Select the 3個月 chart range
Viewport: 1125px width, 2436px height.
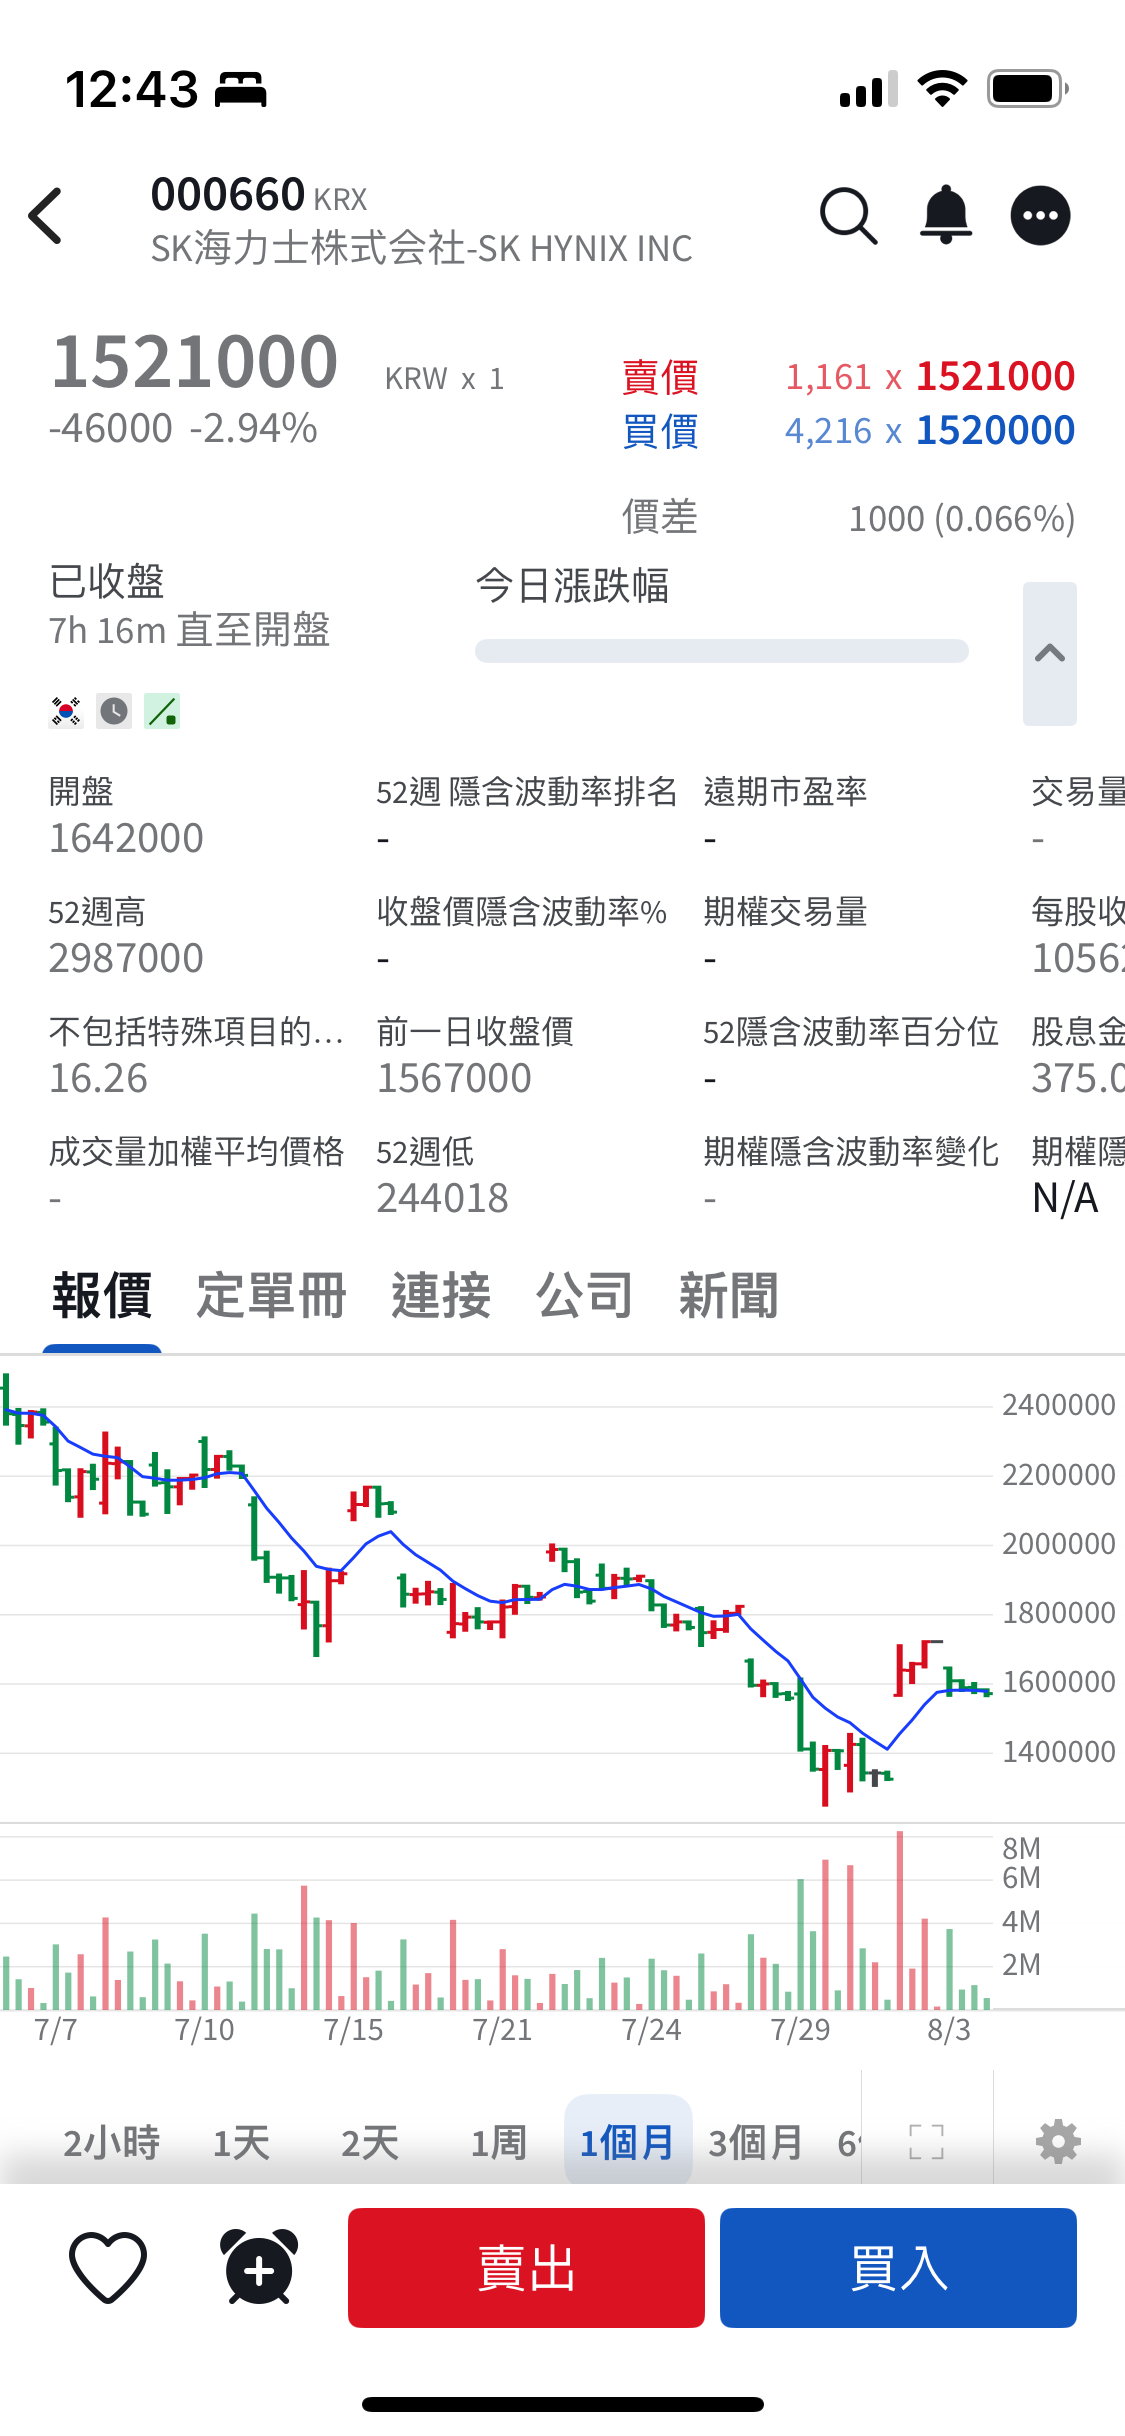tap(756, 2143)
